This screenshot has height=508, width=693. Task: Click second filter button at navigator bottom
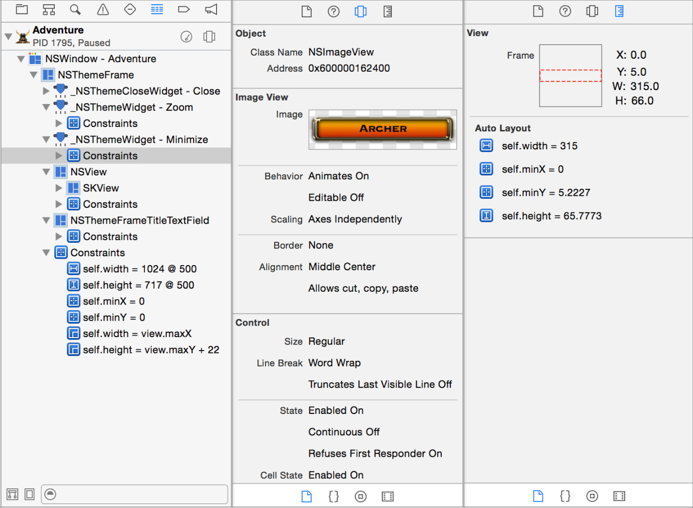click(x=30, y=494)
